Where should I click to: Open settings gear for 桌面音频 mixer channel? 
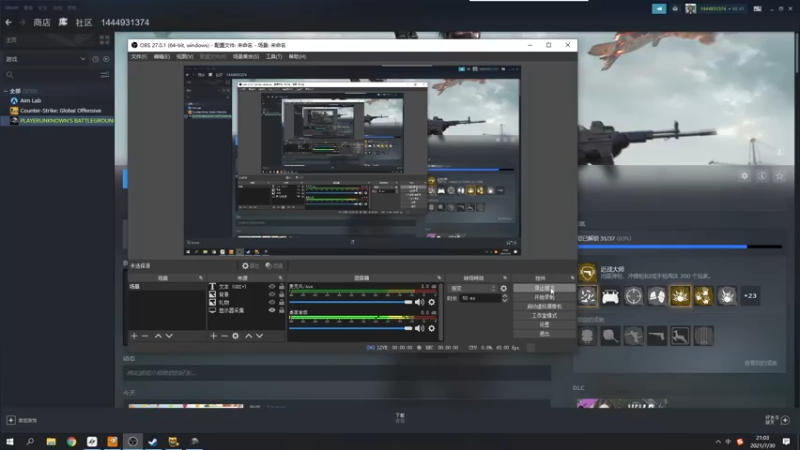point(432,329)
